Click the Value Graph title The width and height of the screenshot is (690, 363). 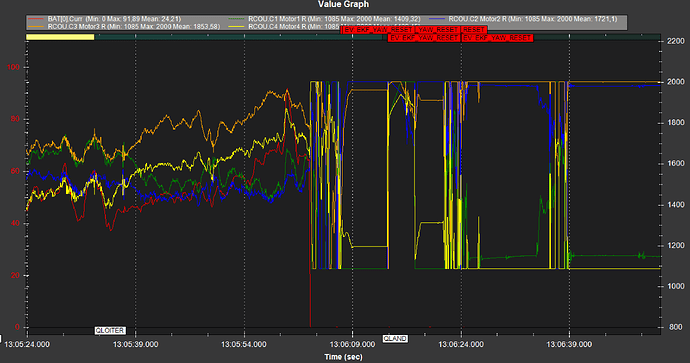click(343, 4)
